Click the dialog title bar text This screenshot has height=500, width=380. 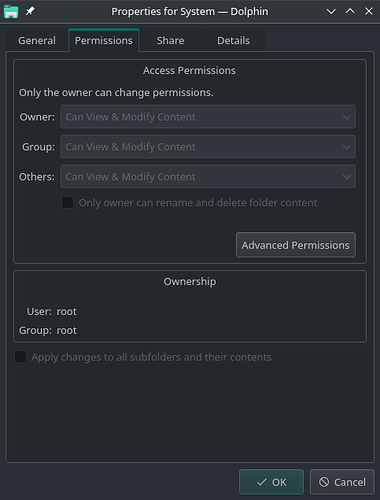click(190, 11)
